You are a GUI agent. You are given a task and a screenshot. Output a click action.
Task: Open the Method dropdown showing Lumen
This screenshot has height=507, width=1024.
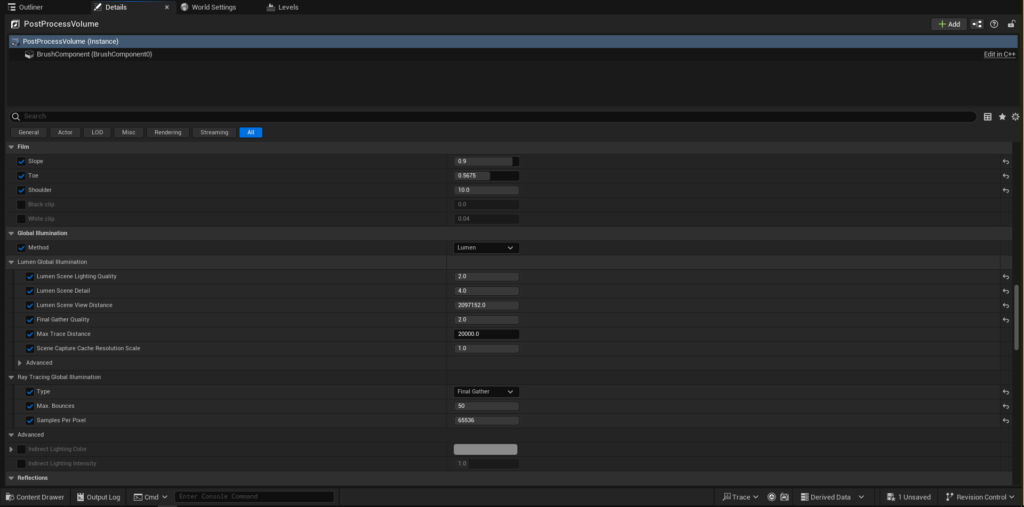(487, 248)
